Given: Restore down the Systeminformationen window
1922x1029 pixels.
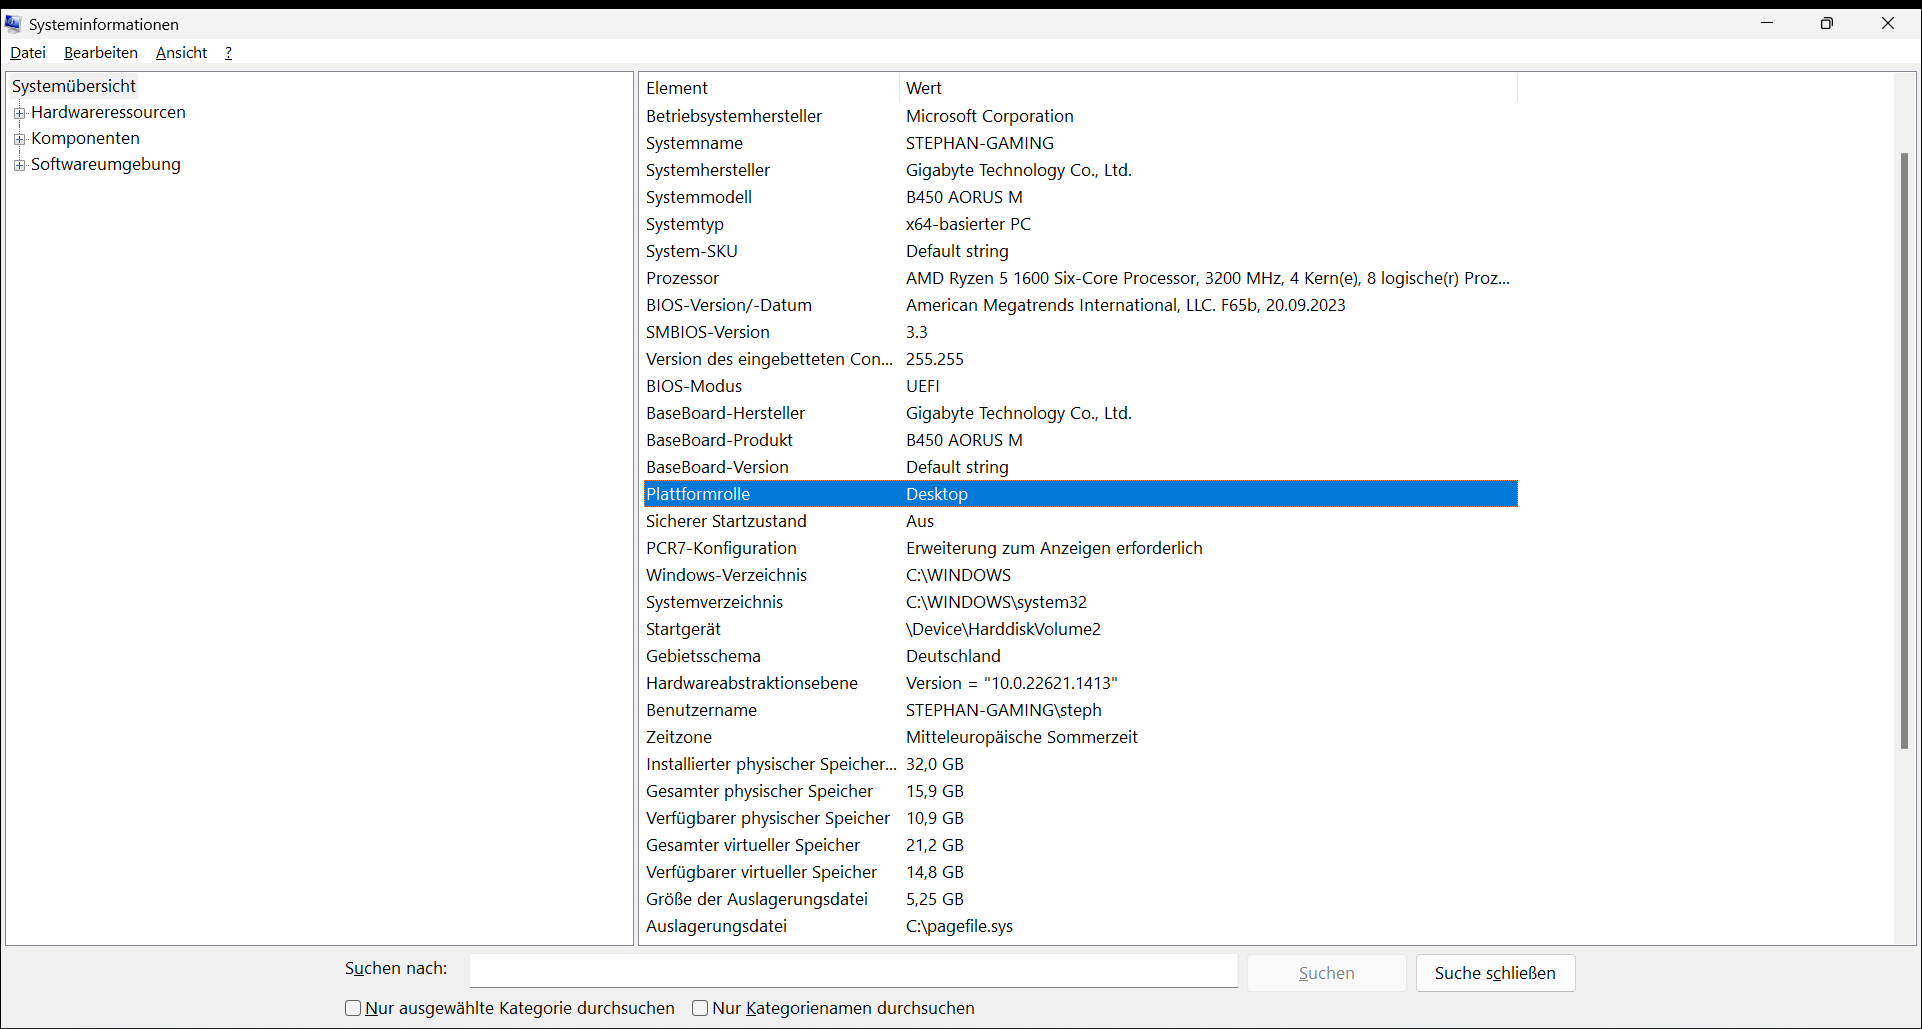Looking at the screenshot, I should (x=1827, y=23).
